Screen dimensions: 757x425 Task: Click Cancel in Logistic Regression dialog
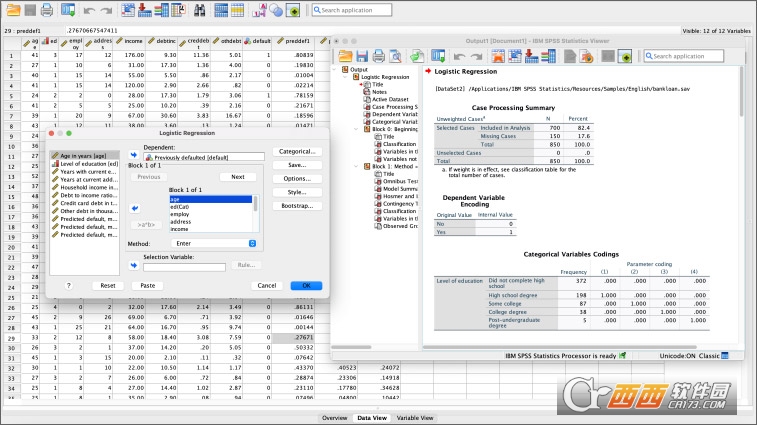266,285
